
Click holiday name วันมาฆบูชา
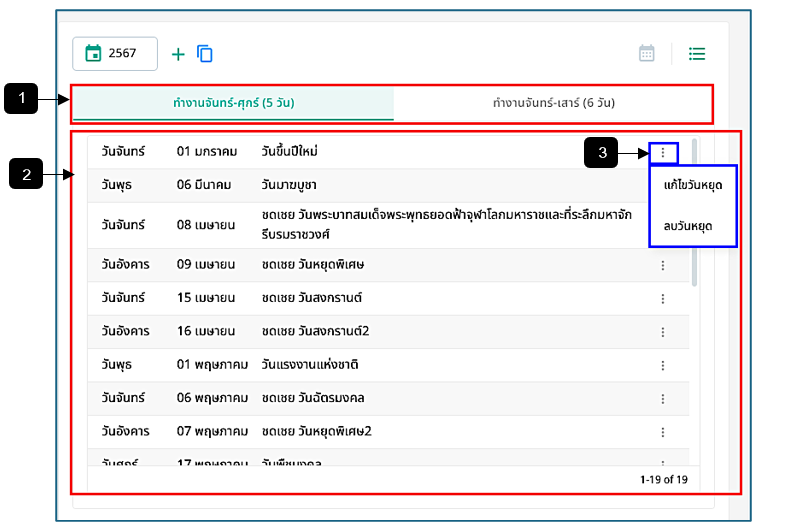(x=289, y=185)
